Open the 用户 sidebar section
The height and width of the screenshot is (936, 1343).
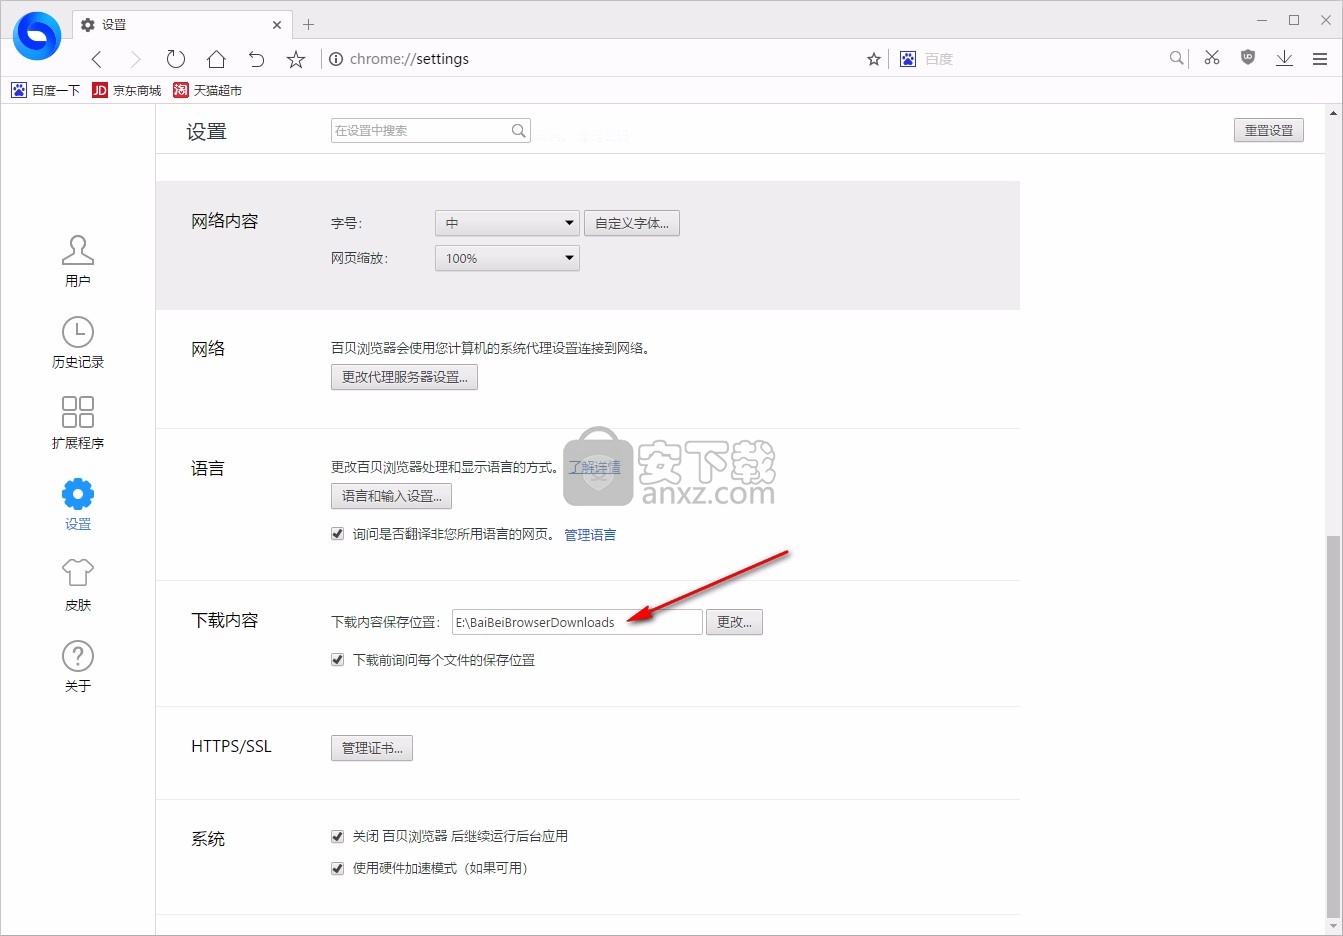(x=78, y=261)
